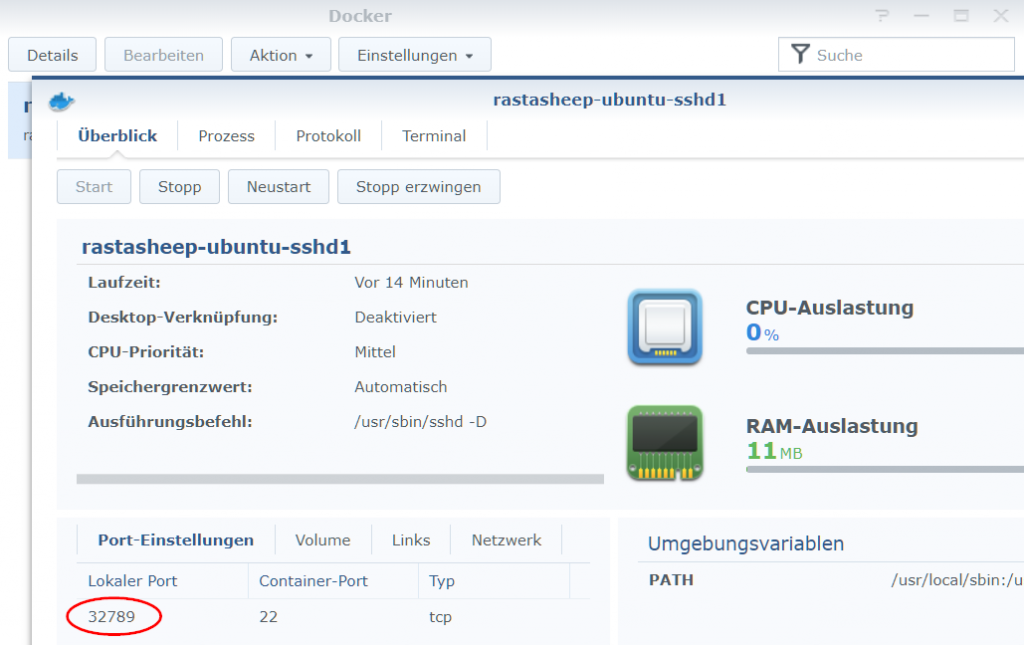This screenshot has height=645, width=1024.
Task: Restart the container via Neustart
Action: [278, 186]
